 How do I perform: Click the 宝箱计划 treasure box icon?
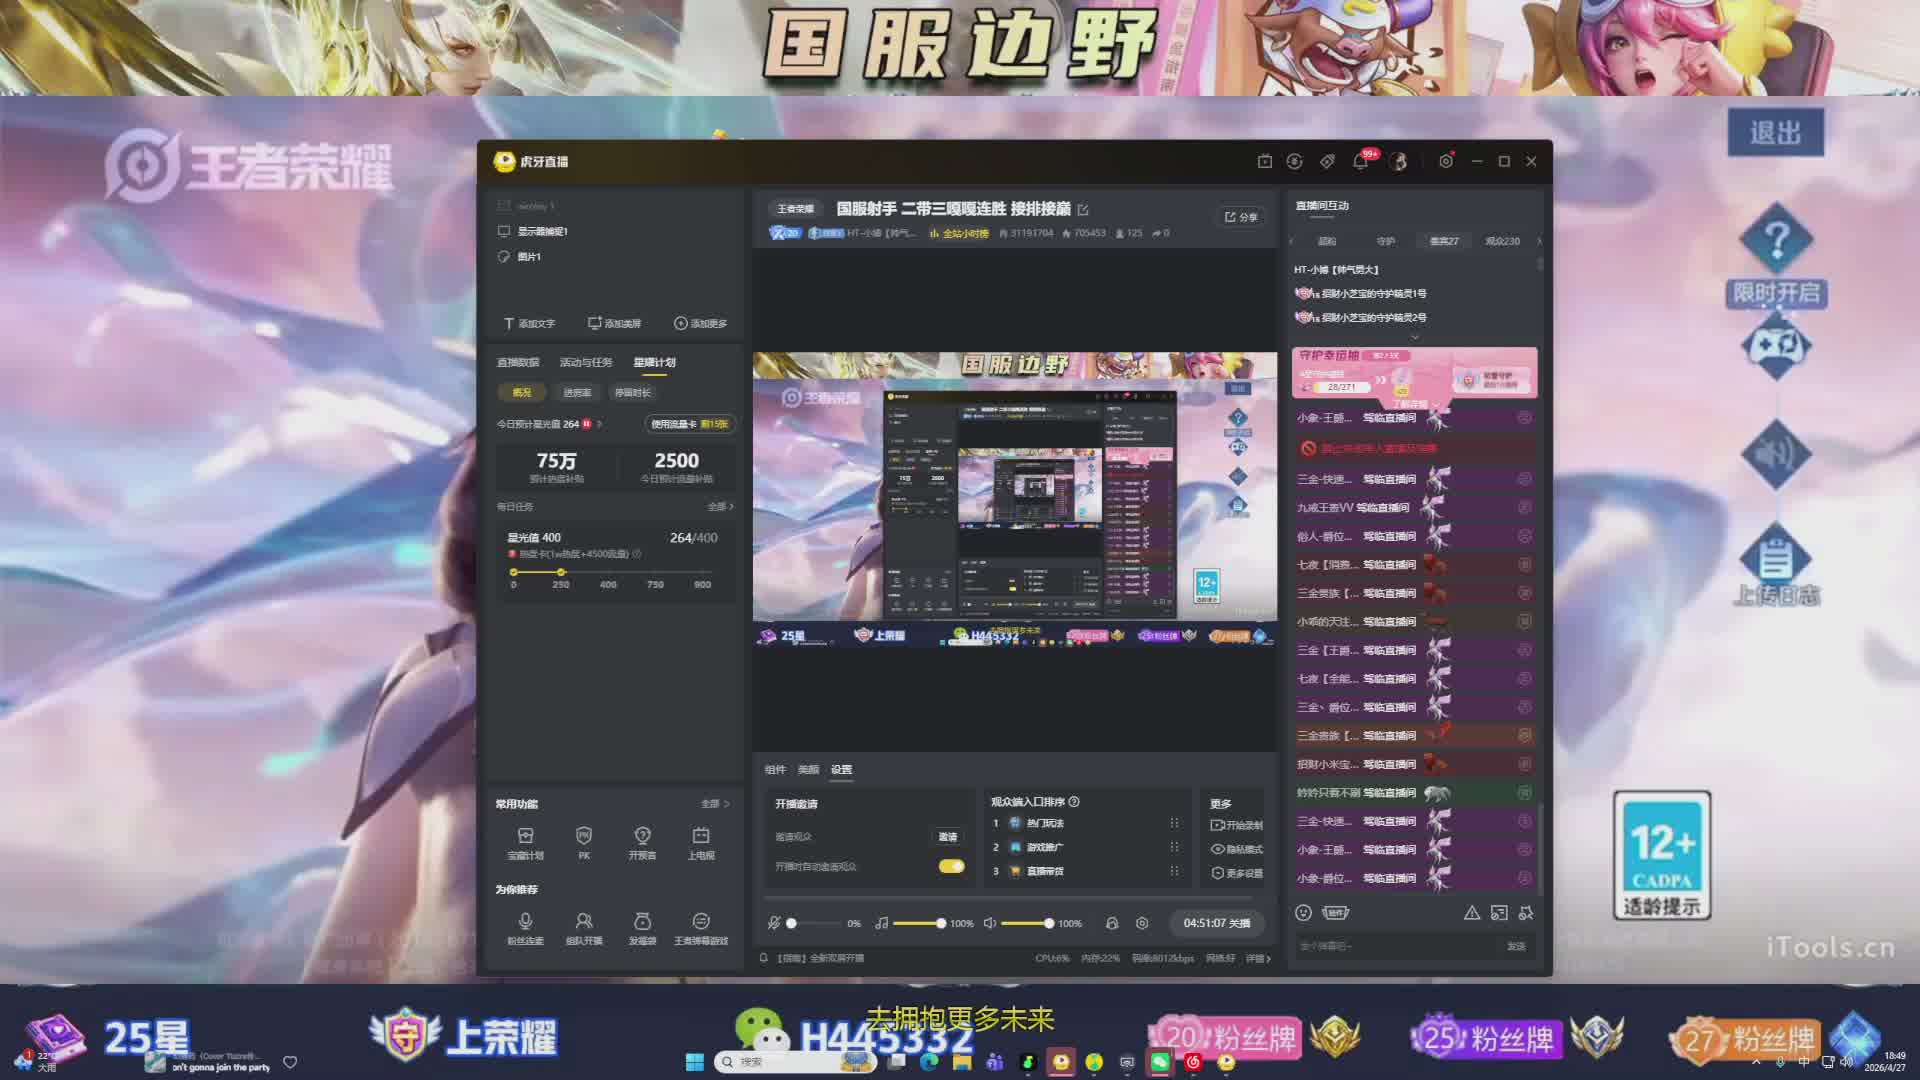(525, 836)
